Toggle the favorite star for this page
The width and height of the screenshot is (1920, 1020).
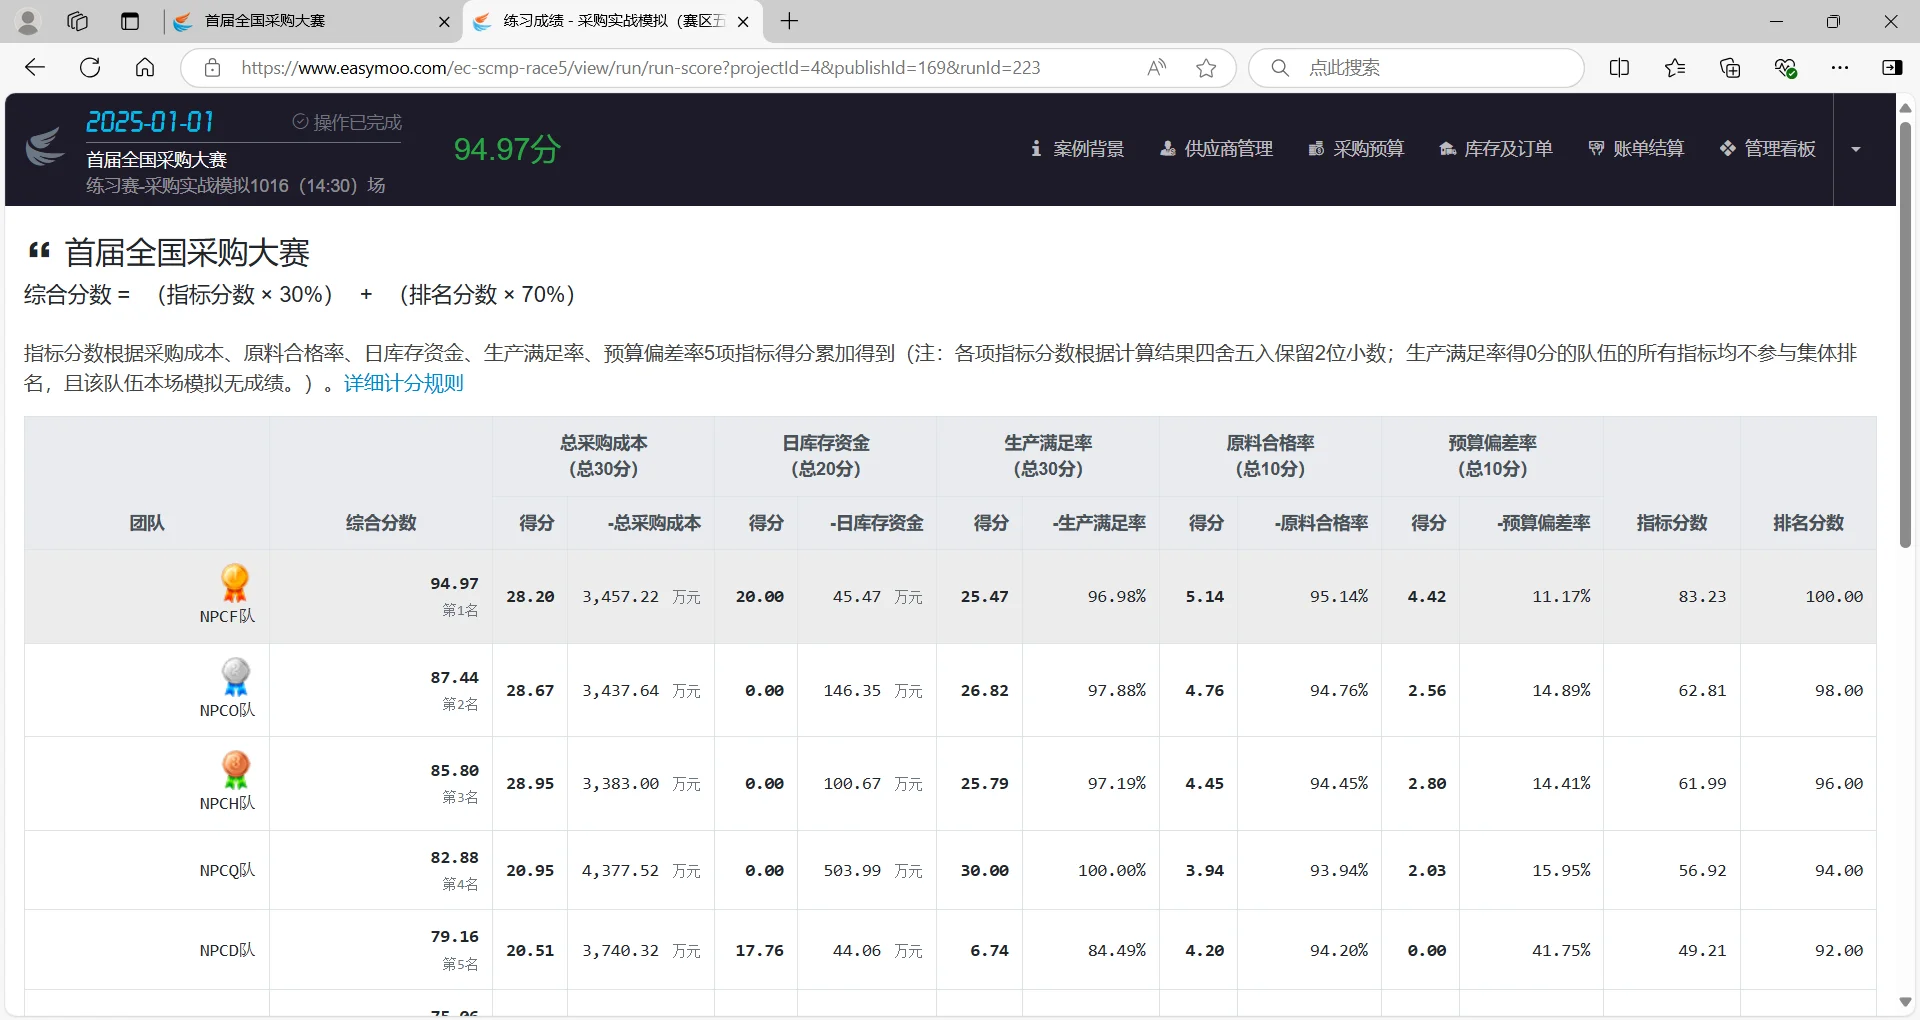click(1207, 68)
